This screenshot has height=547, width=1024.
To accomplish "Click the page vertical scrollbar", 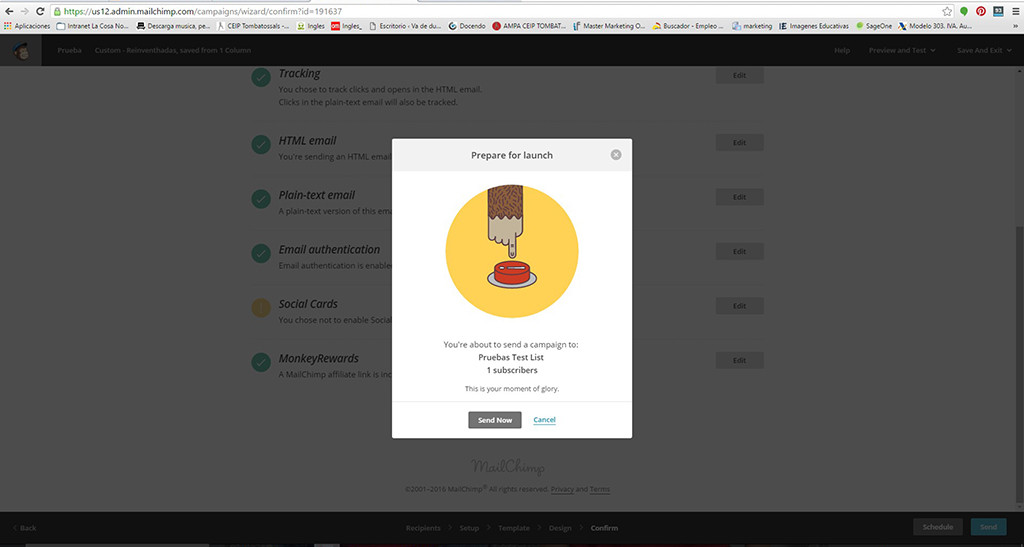I will (x=1019, y=366).
